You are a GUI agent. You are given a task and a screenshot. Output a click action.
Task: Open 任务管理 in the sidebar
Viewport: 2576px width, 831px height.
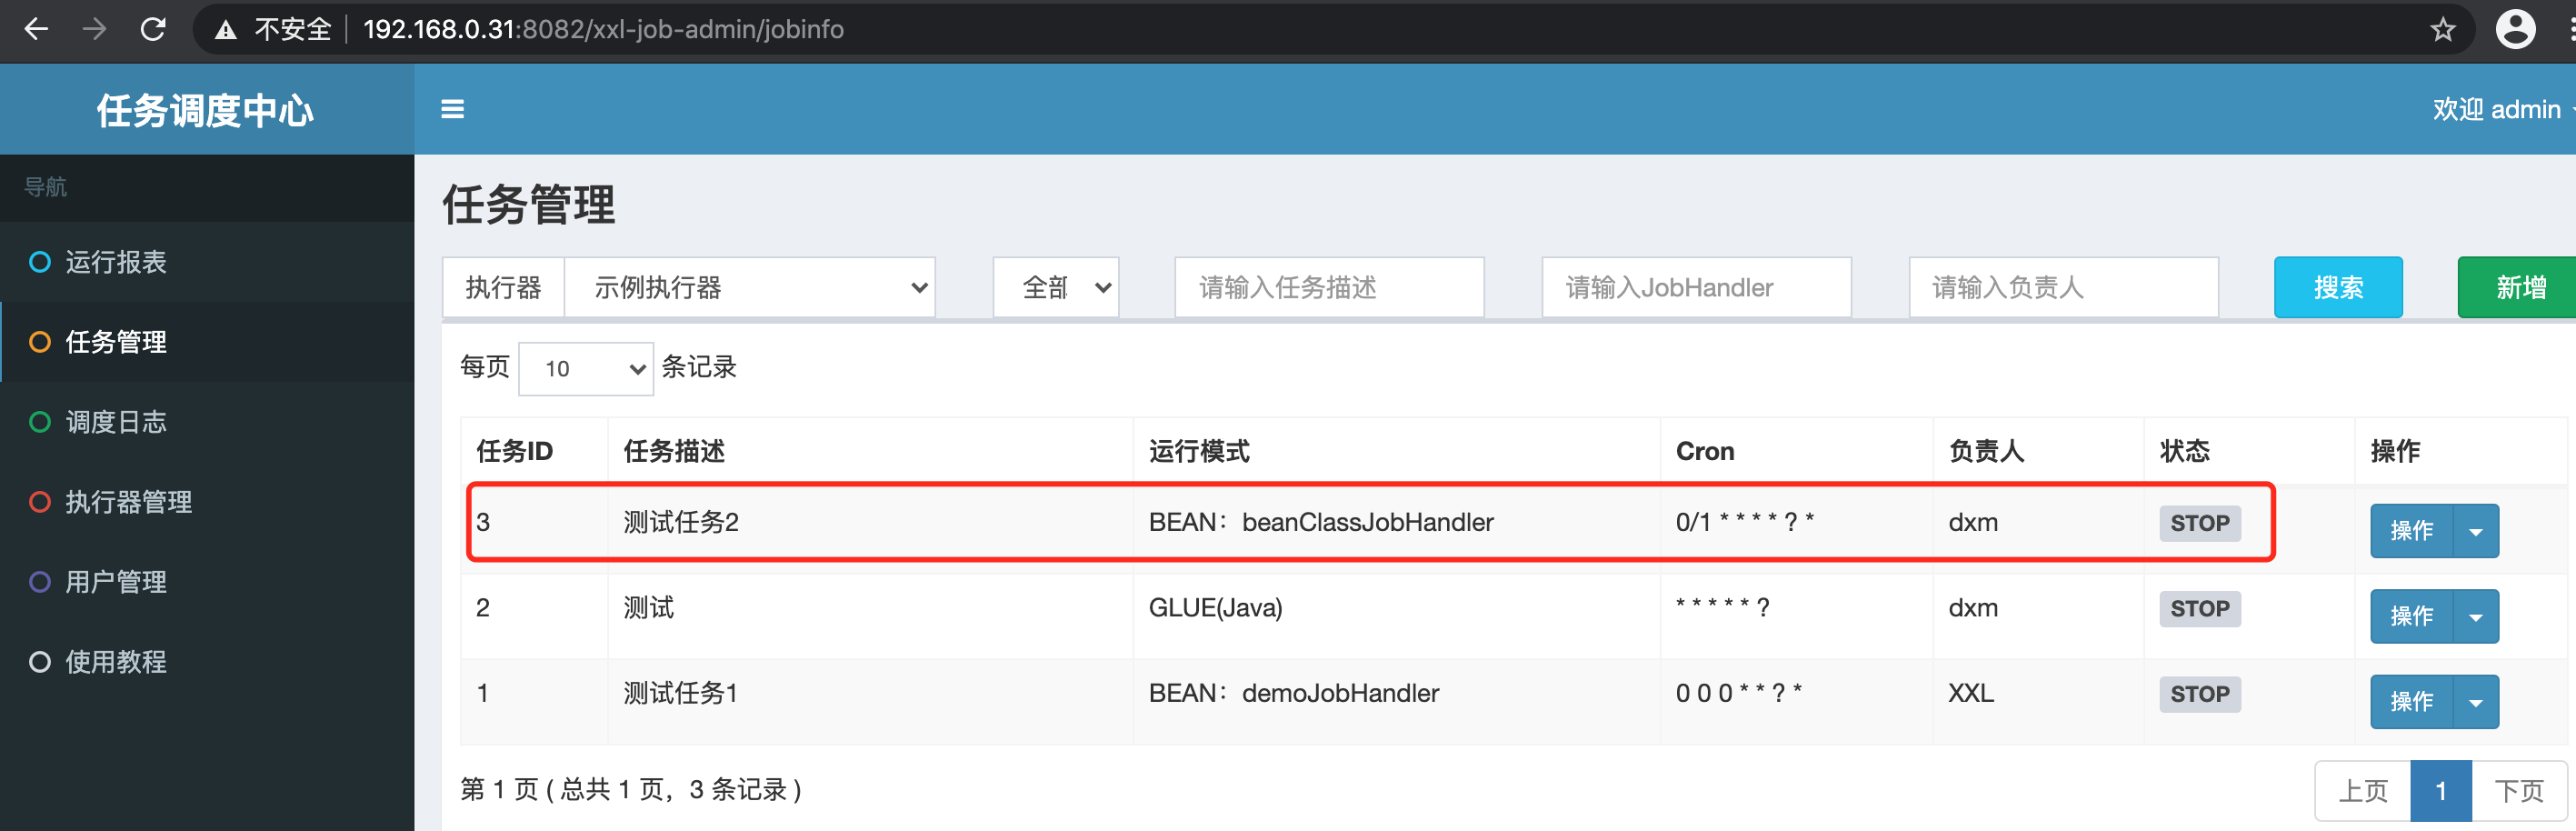(207, 342)
